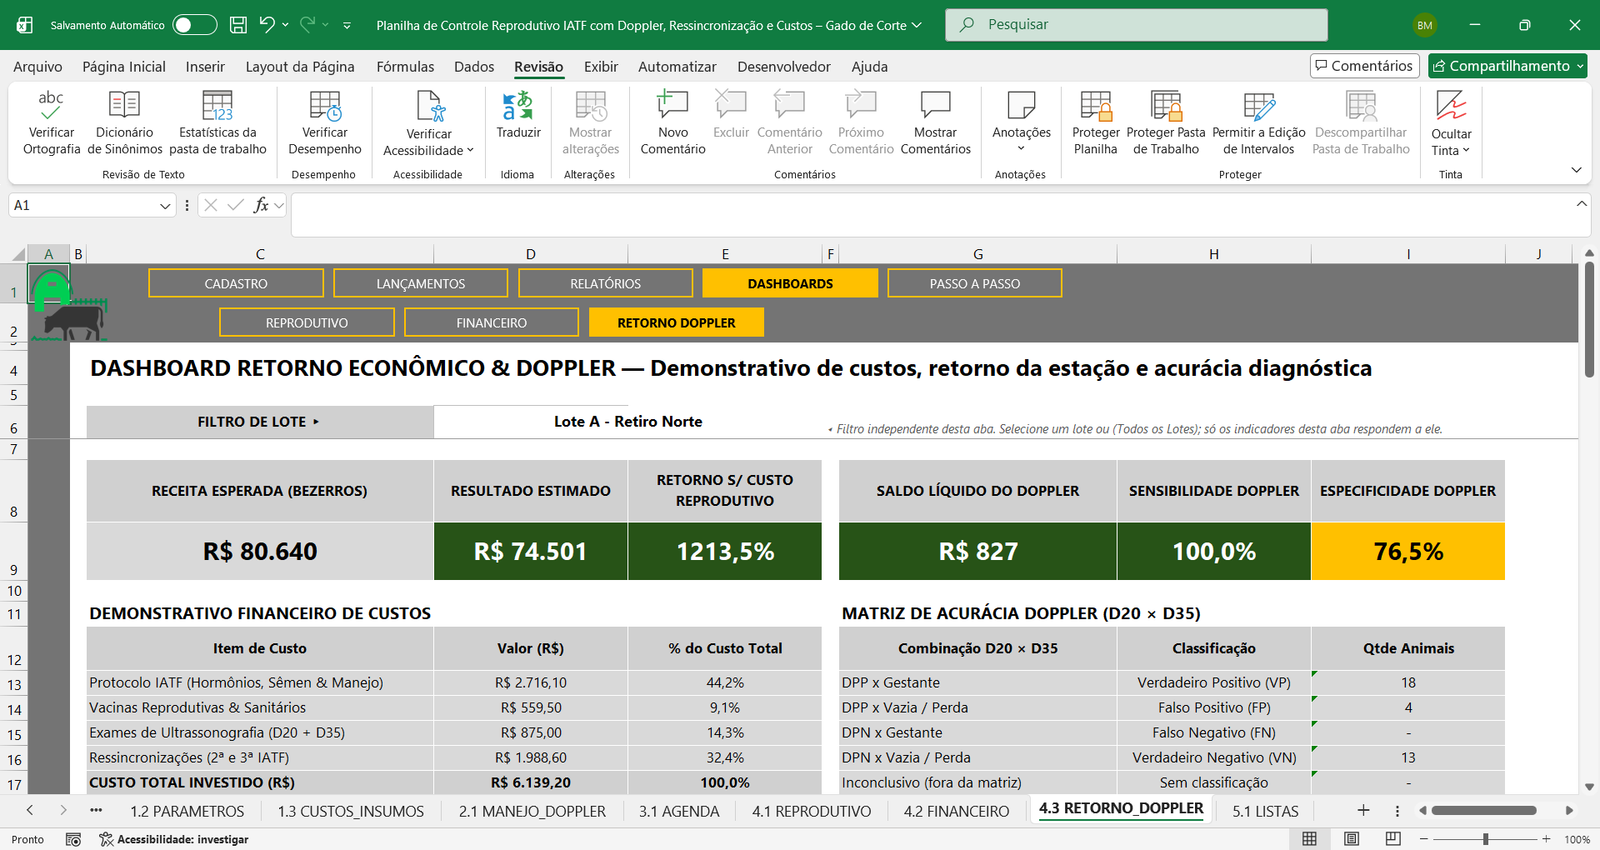This screenshot has height=850, width=1600.
Task: Open the 1.2 PARAMETROS sheet tab
Action: pyautogui.click(x=187, y=811)
